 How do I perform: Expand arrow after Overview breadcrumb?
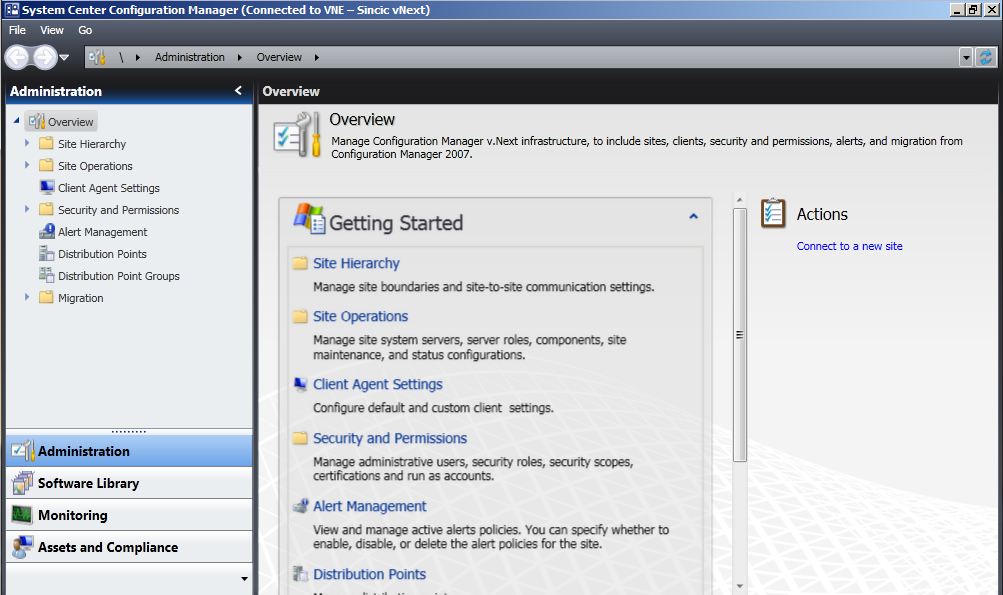pos(317,58)
